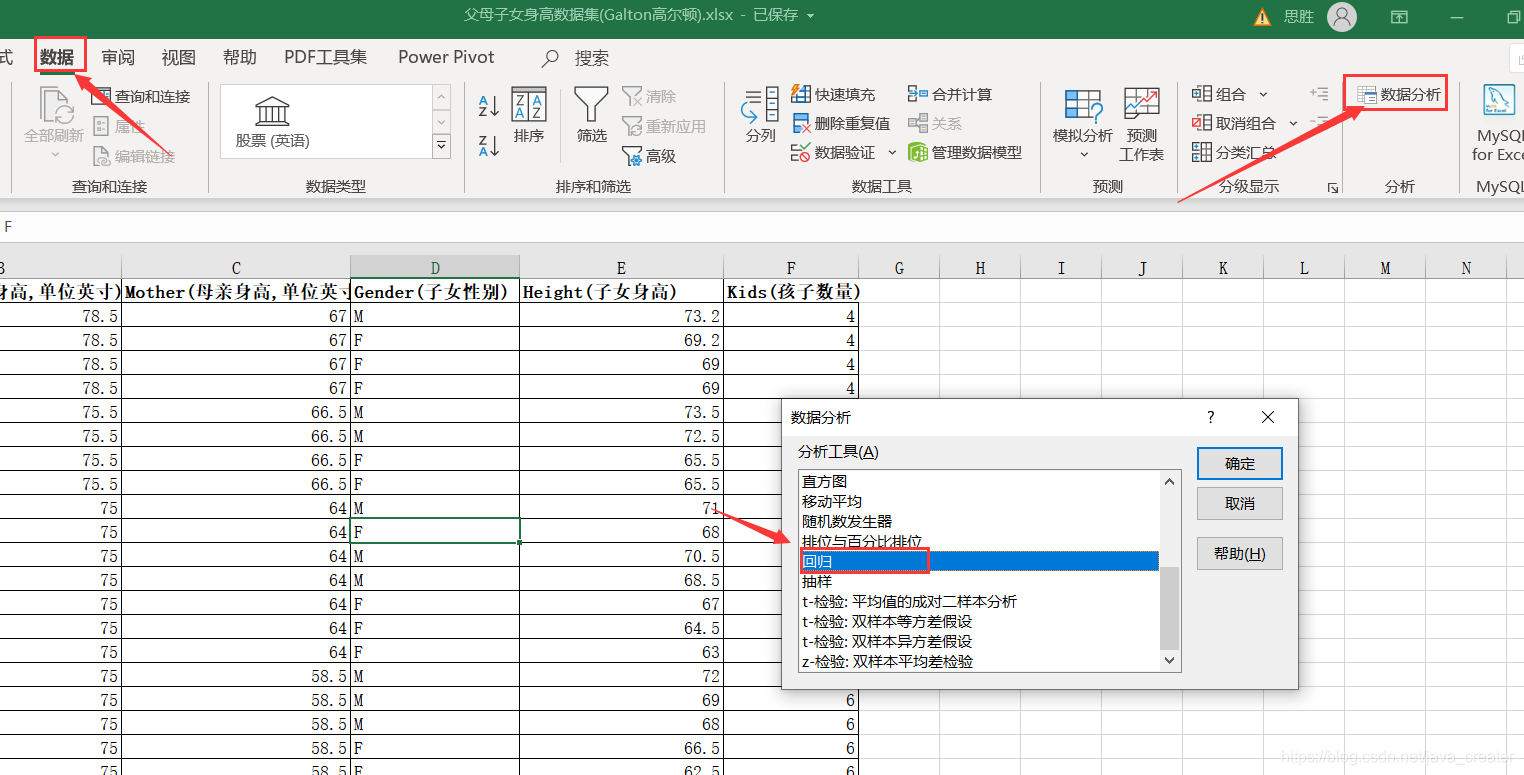Select Histogram (直方图) in analysis list

979,481
